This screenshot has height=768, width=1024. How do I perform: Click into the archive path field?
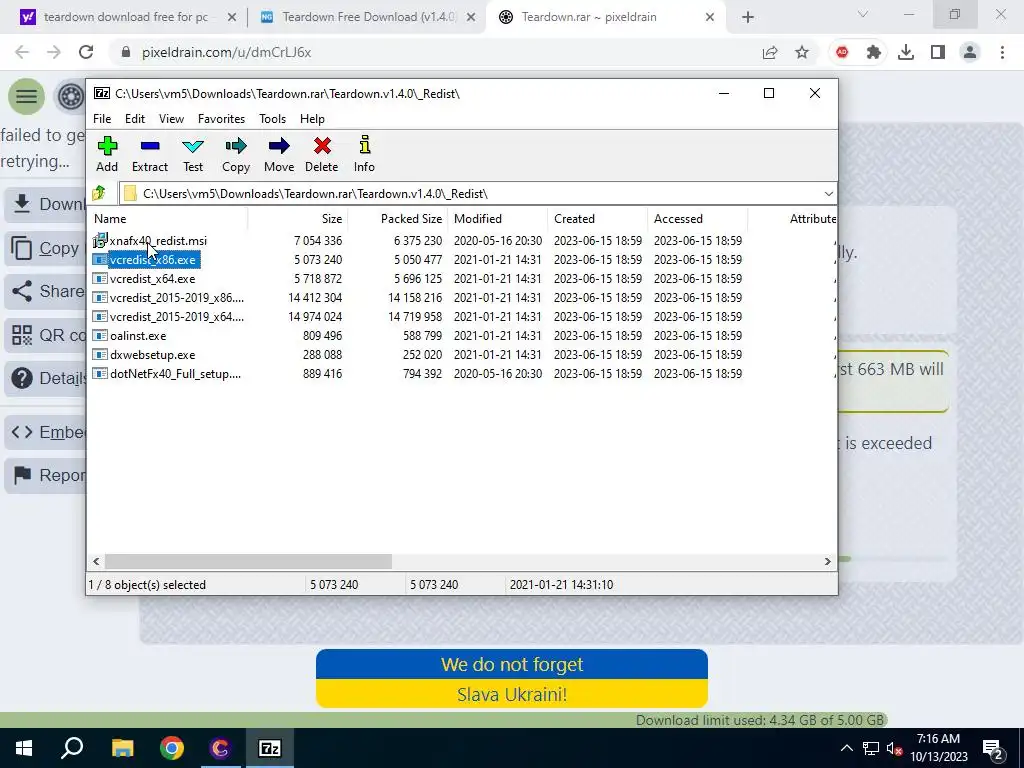pyautogui.click(x=470, y=194)
